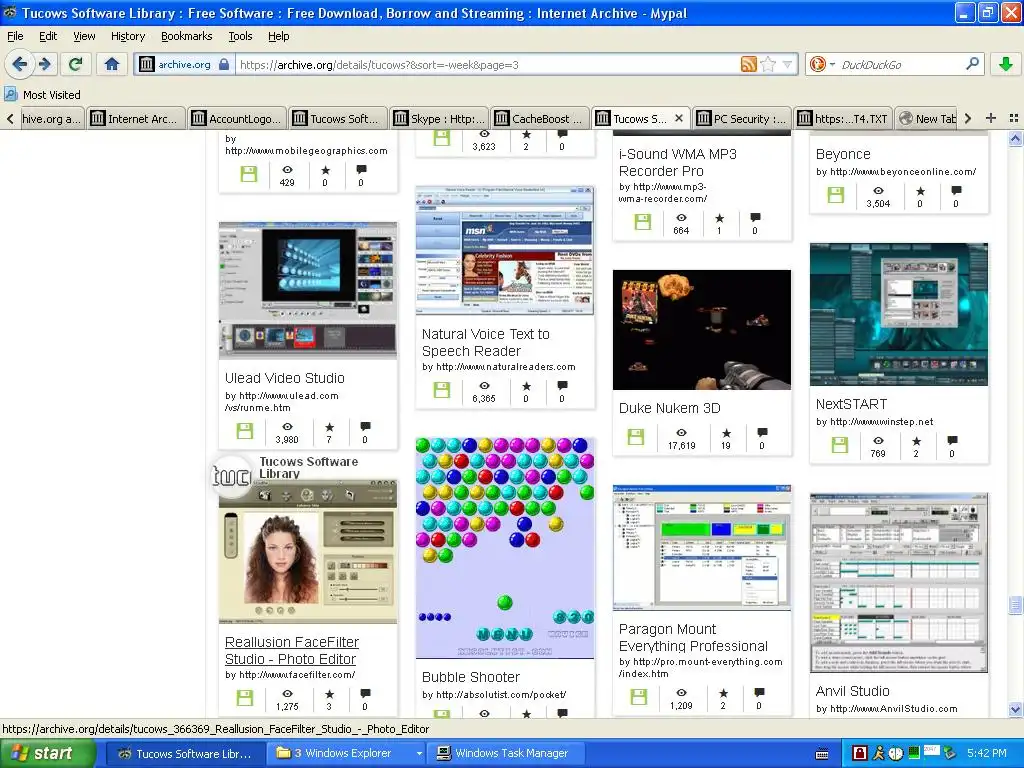Screen dimensions: 1024x768
Task: Open the NextSTART title link
Action: coord(851,404)
